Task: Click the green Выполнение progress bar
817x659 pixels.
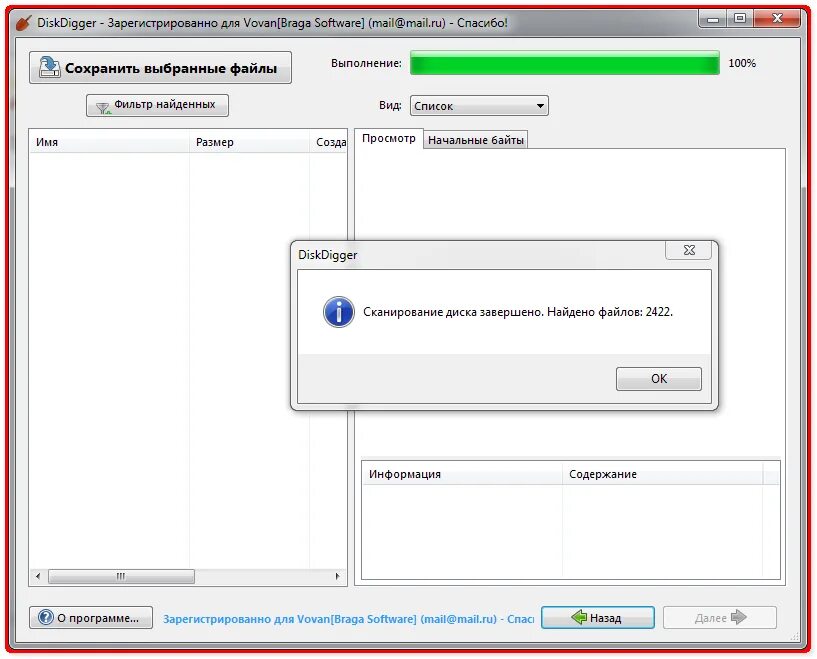Action: 565,63
